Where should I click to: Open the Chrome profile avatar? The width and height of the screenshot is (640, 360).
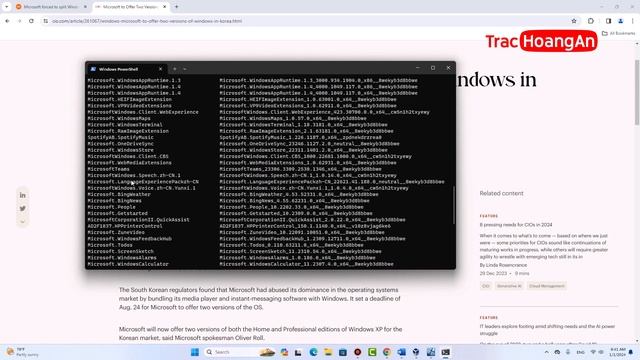click(x=620, y=21)
